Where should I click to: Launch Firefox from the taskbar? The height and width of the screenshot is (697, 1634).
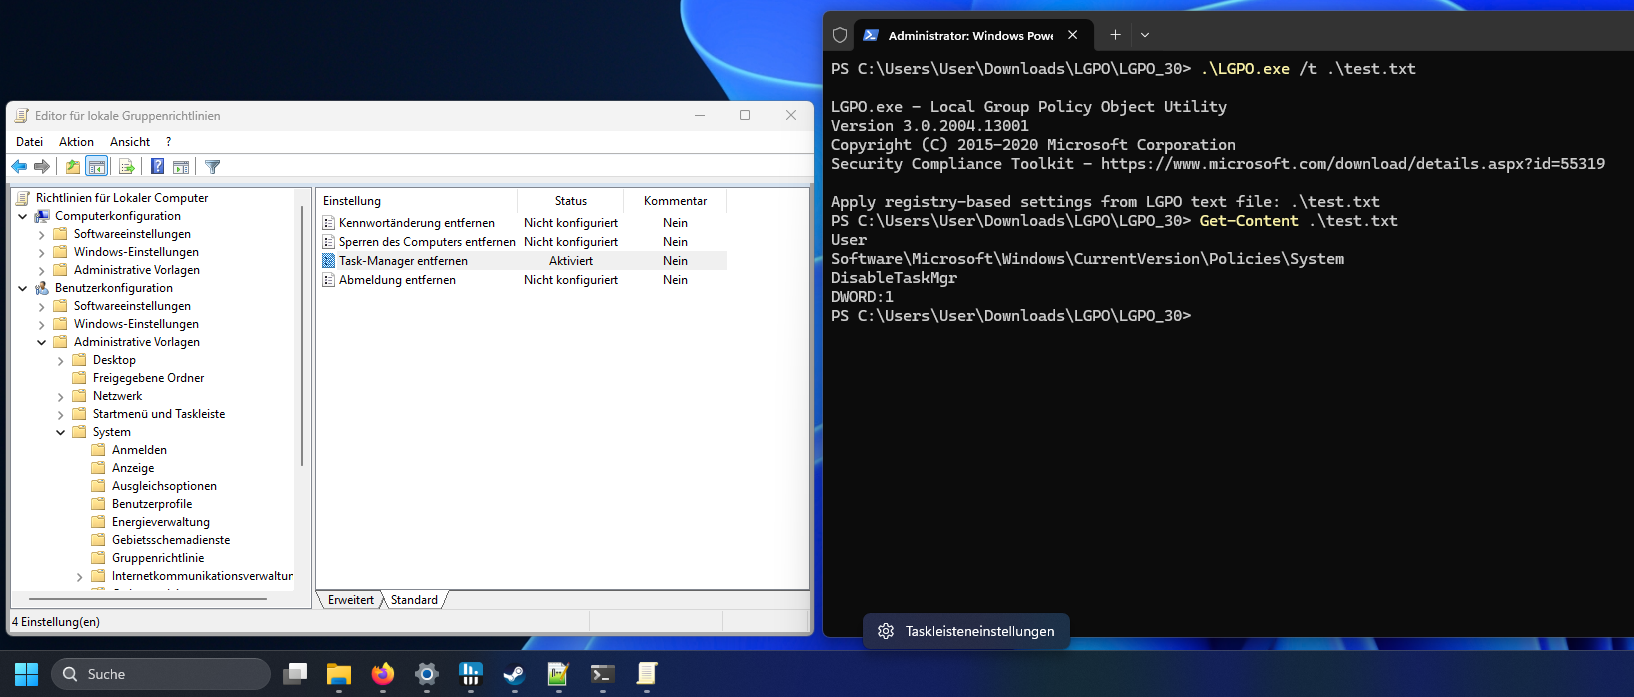pyautogui.click(x=383, y=674)
